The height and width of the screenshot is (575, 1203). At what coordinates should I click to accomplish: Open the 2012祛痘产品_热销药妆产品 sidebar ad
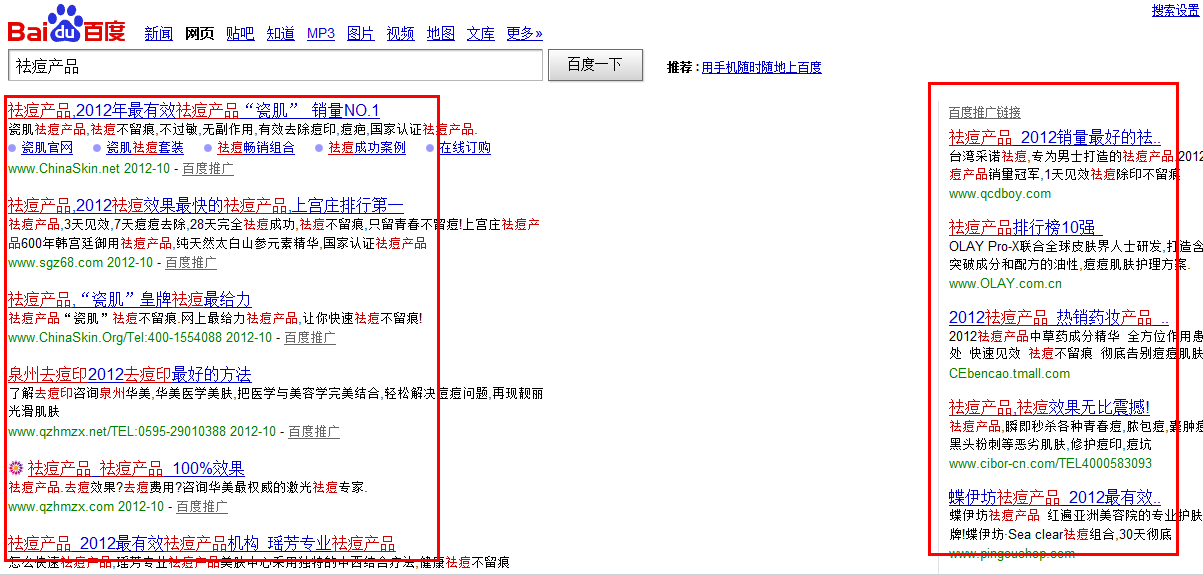[x=1052, y=317]
